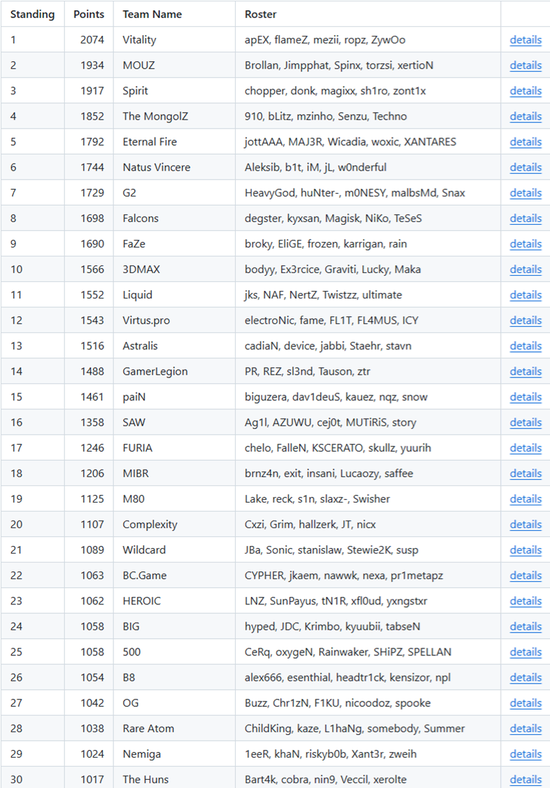
Task: Click the Points column header
Action: (x=88, y=14)
